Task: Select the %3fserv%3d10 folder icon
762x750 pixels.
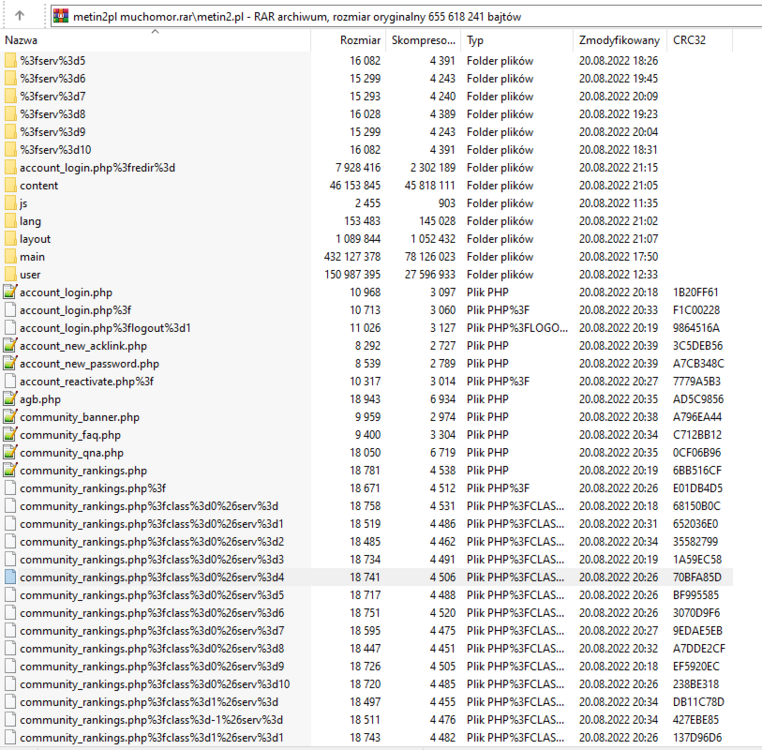Action: pos(10,150)
